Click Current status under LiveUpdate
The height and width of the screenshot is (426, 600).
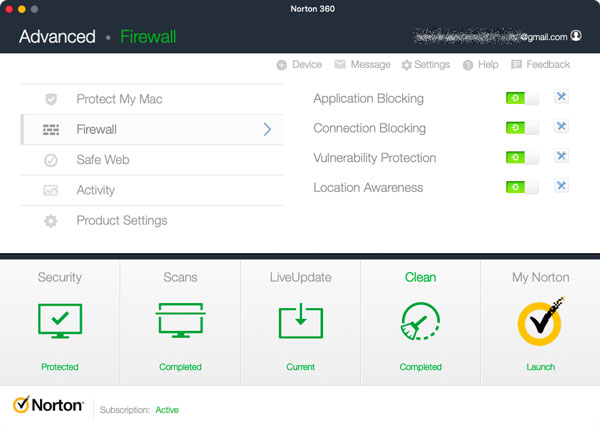301,367
